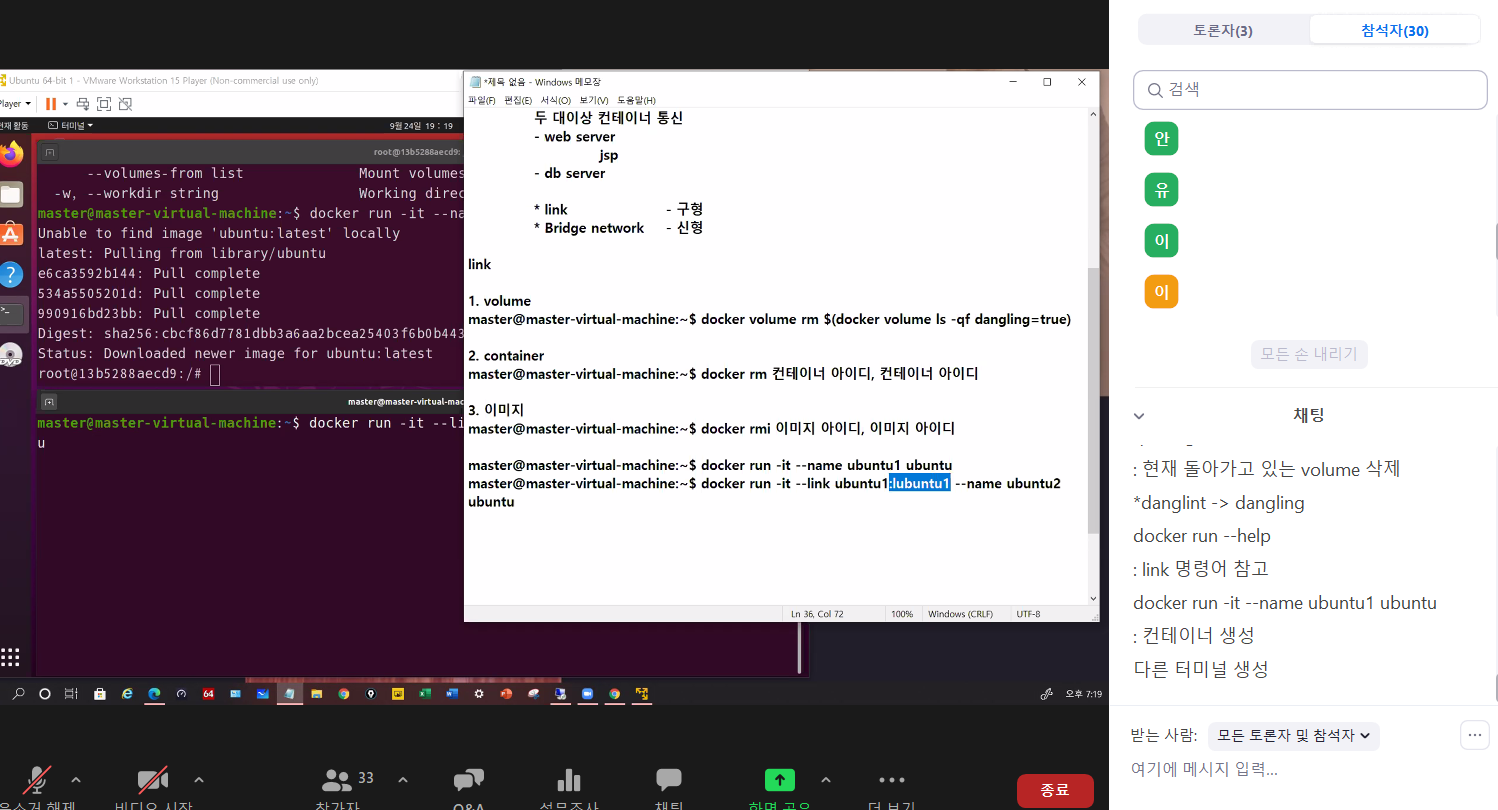Open the polls bar chart icon
The width and height of the screenshot is (1498, 810).
(568, 781)
